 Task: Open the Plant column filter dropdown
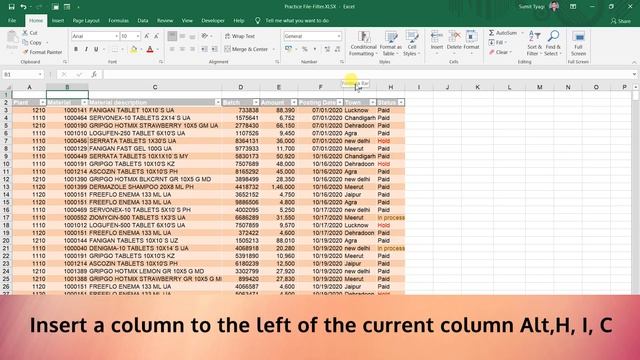point(42,102)
